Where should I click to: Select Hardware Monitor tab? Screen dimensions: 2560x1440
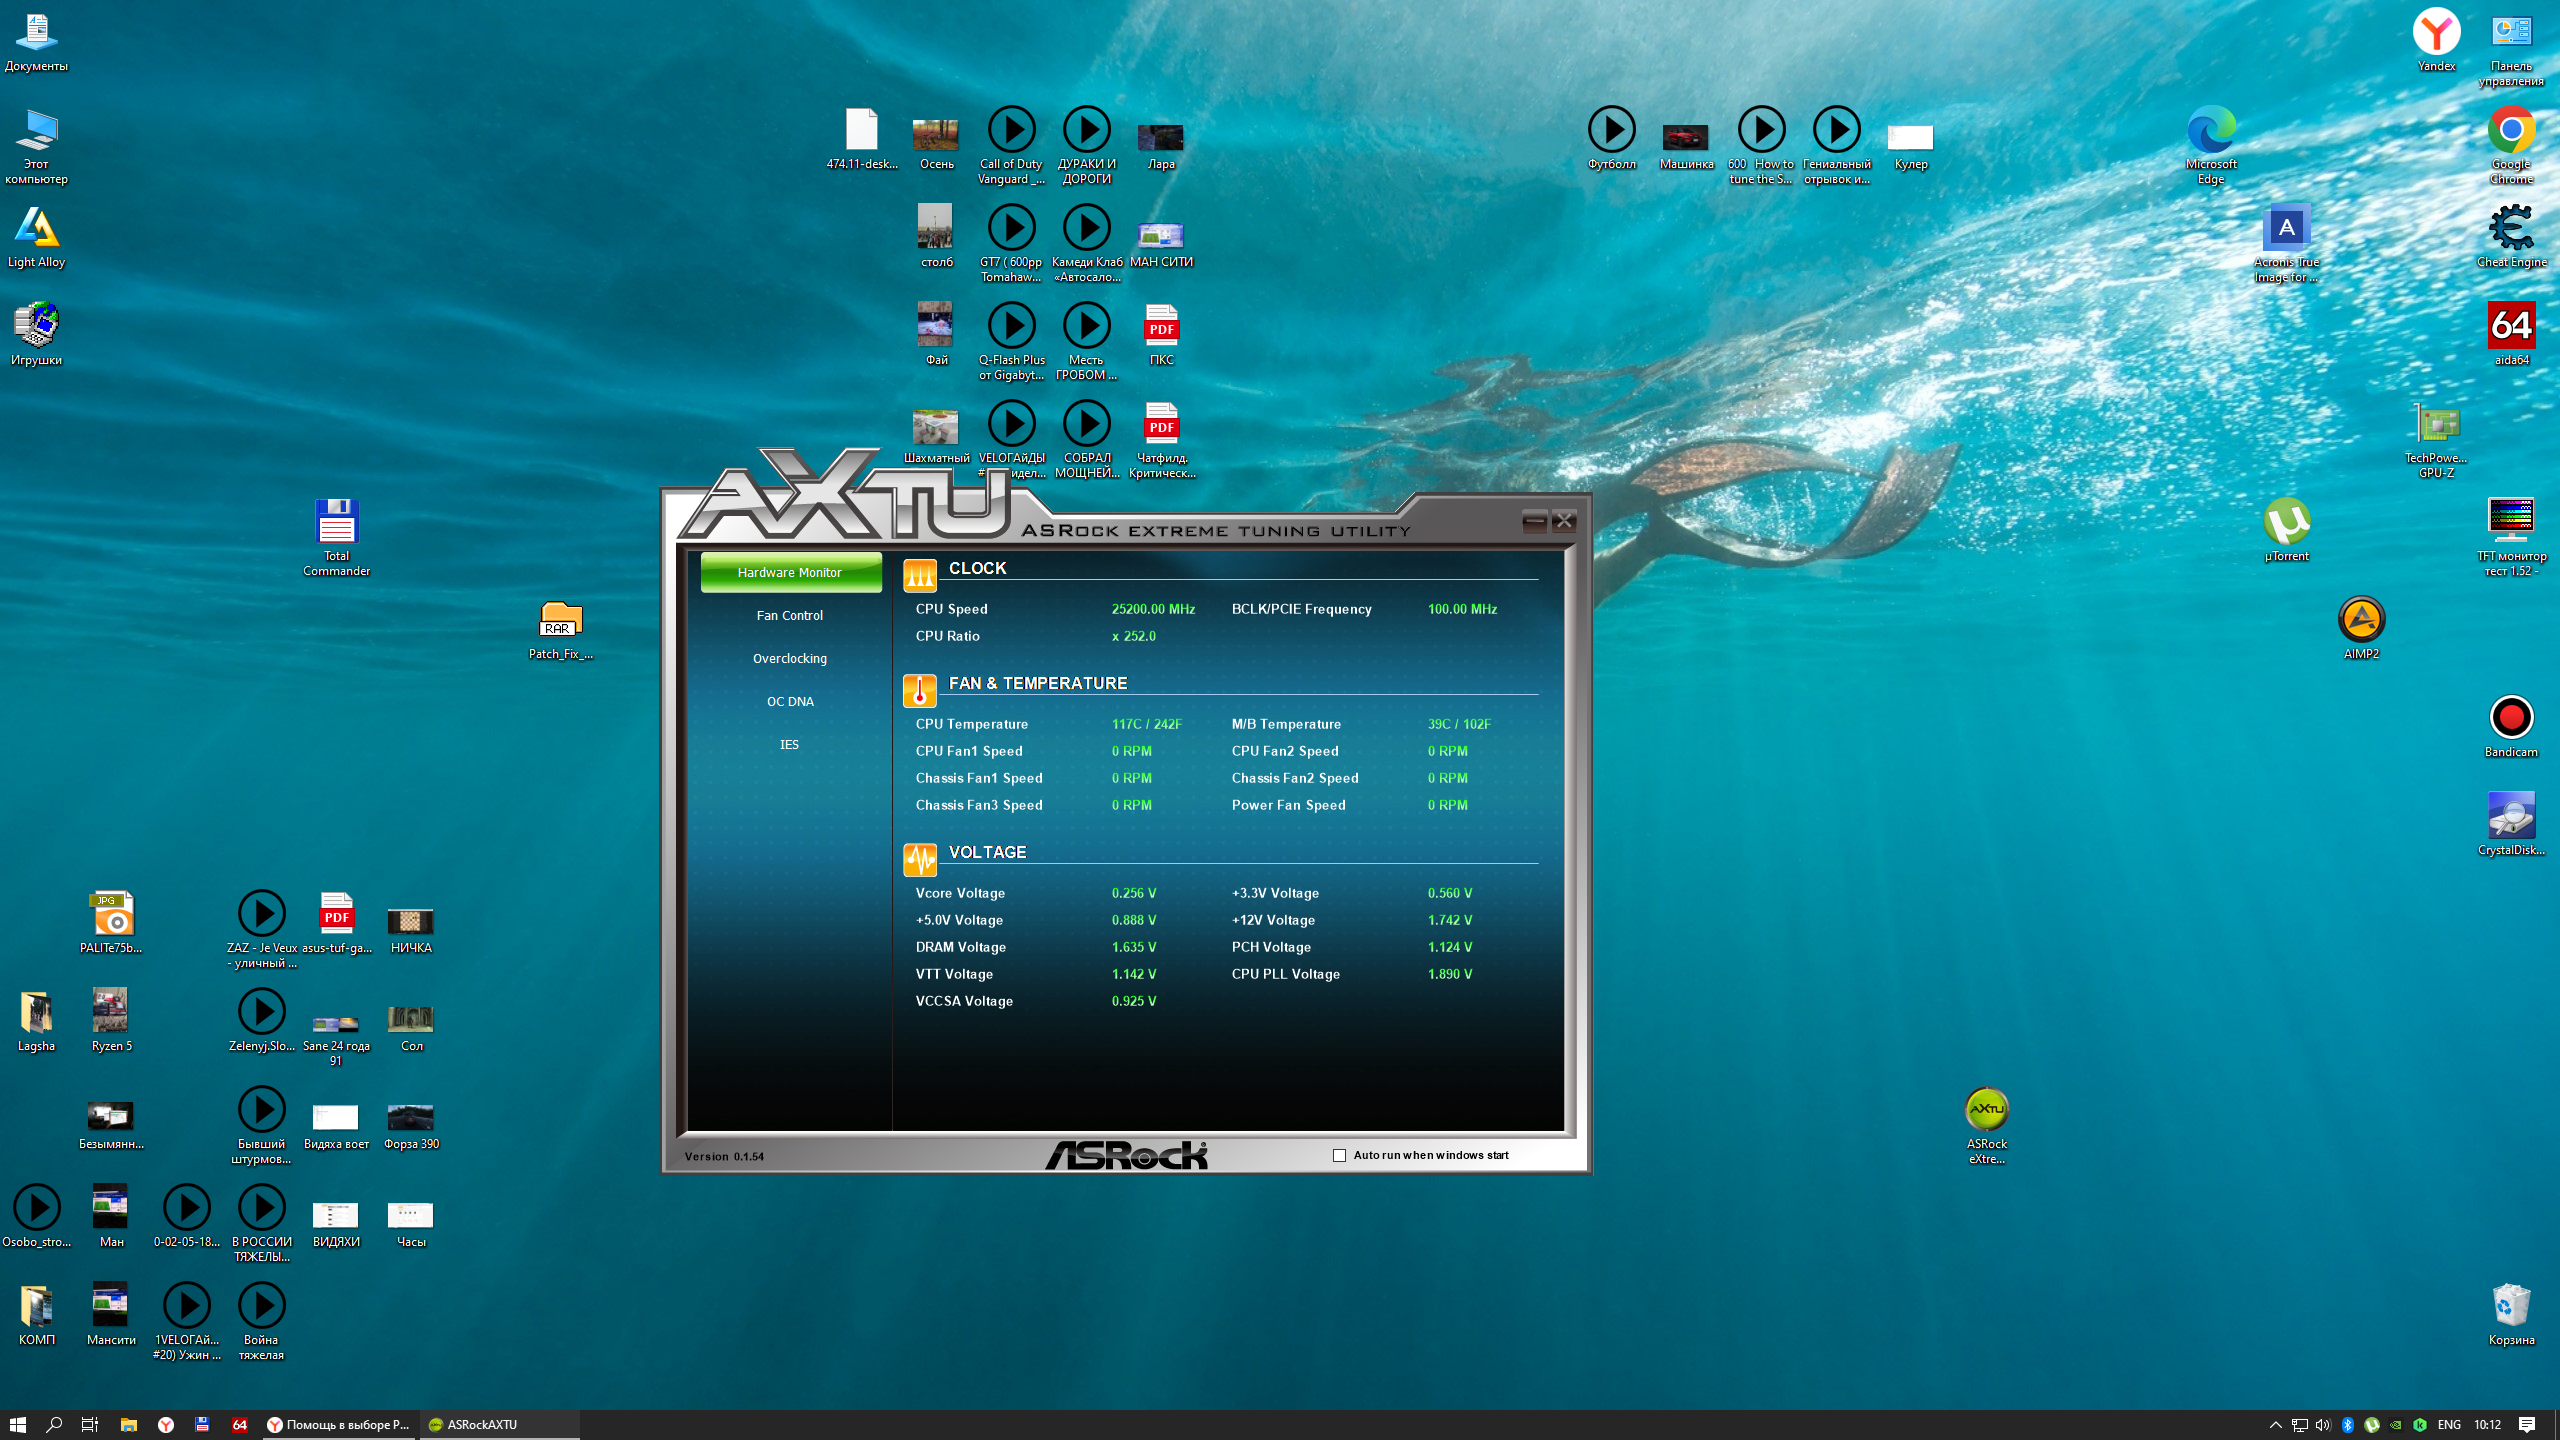(789, 572)
